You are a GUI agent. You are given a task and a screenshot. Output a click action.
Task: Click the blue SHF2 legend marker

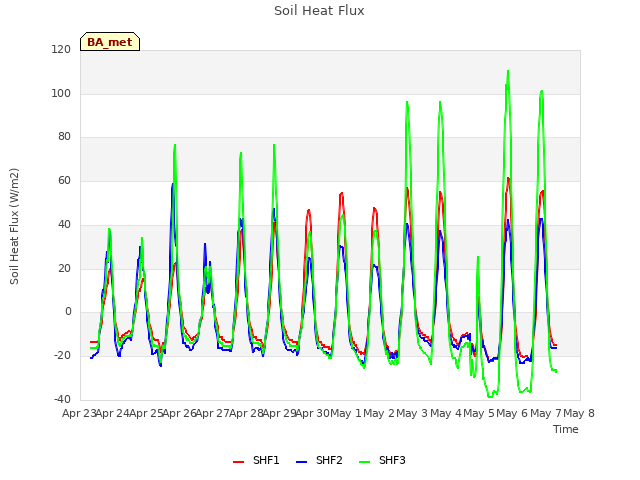[x=301, y=462]
